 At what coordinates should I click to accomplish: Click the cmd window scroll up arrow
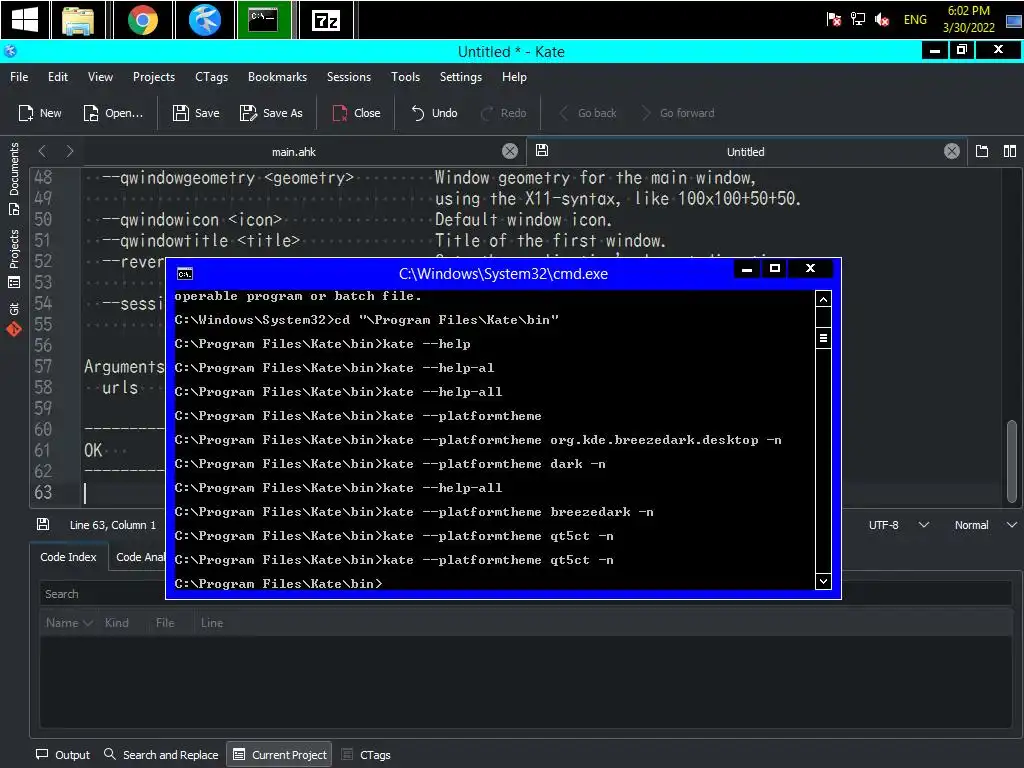tap(824, 299)
